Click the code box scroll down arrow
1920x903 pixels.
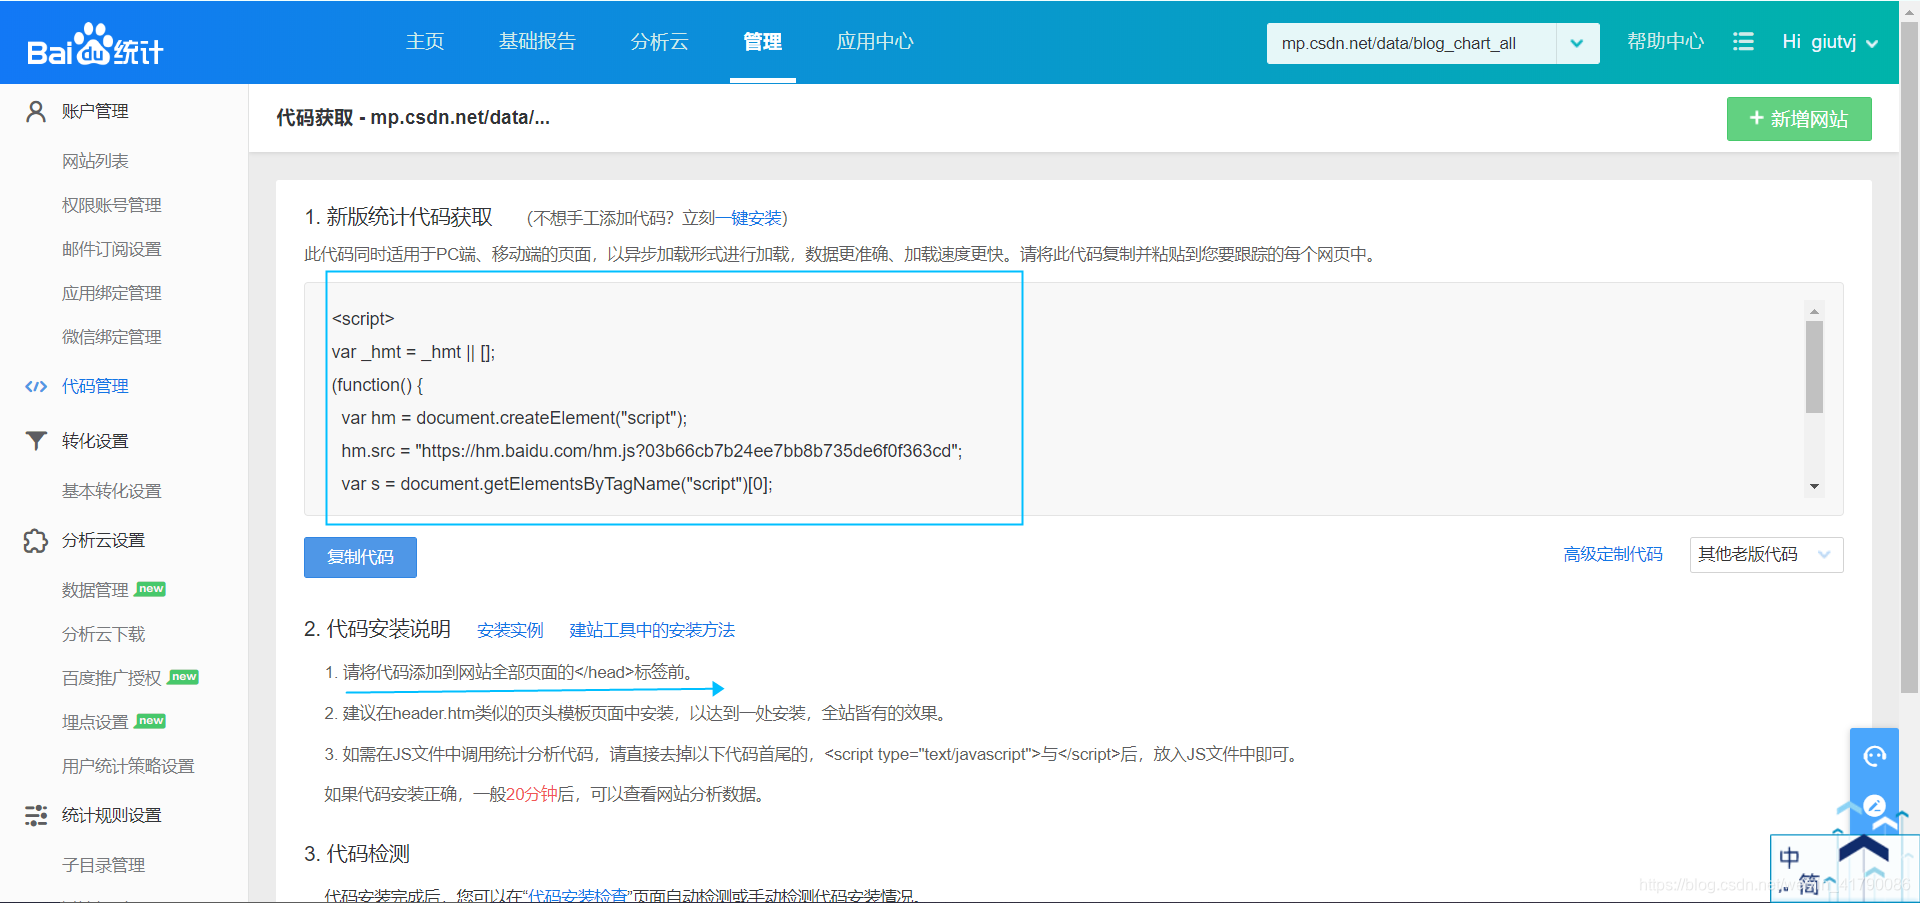tap(1814, 487)
